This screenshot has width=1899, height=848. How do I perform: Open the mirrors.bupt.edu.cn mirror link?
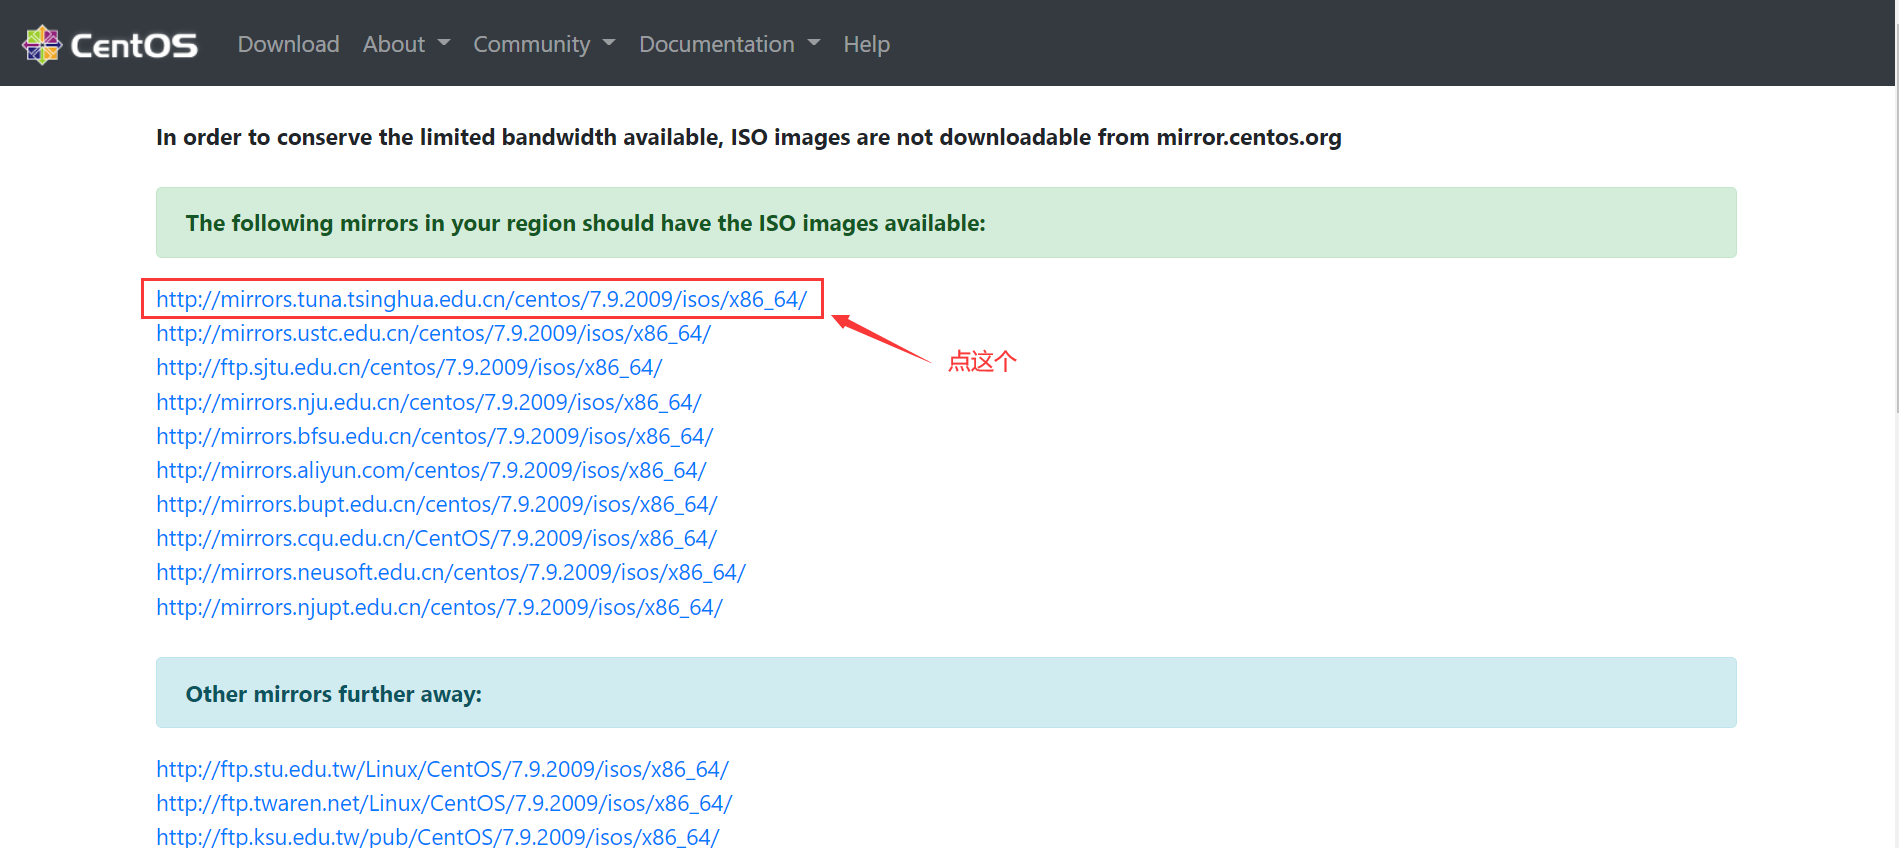point(436,504)
